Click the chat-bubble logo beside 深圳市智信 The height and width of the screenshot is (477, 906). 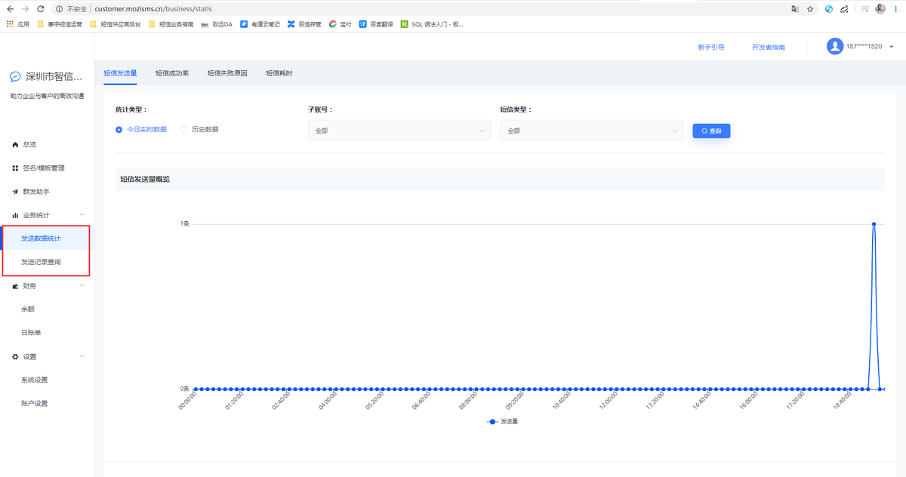(x=16, y=76)
